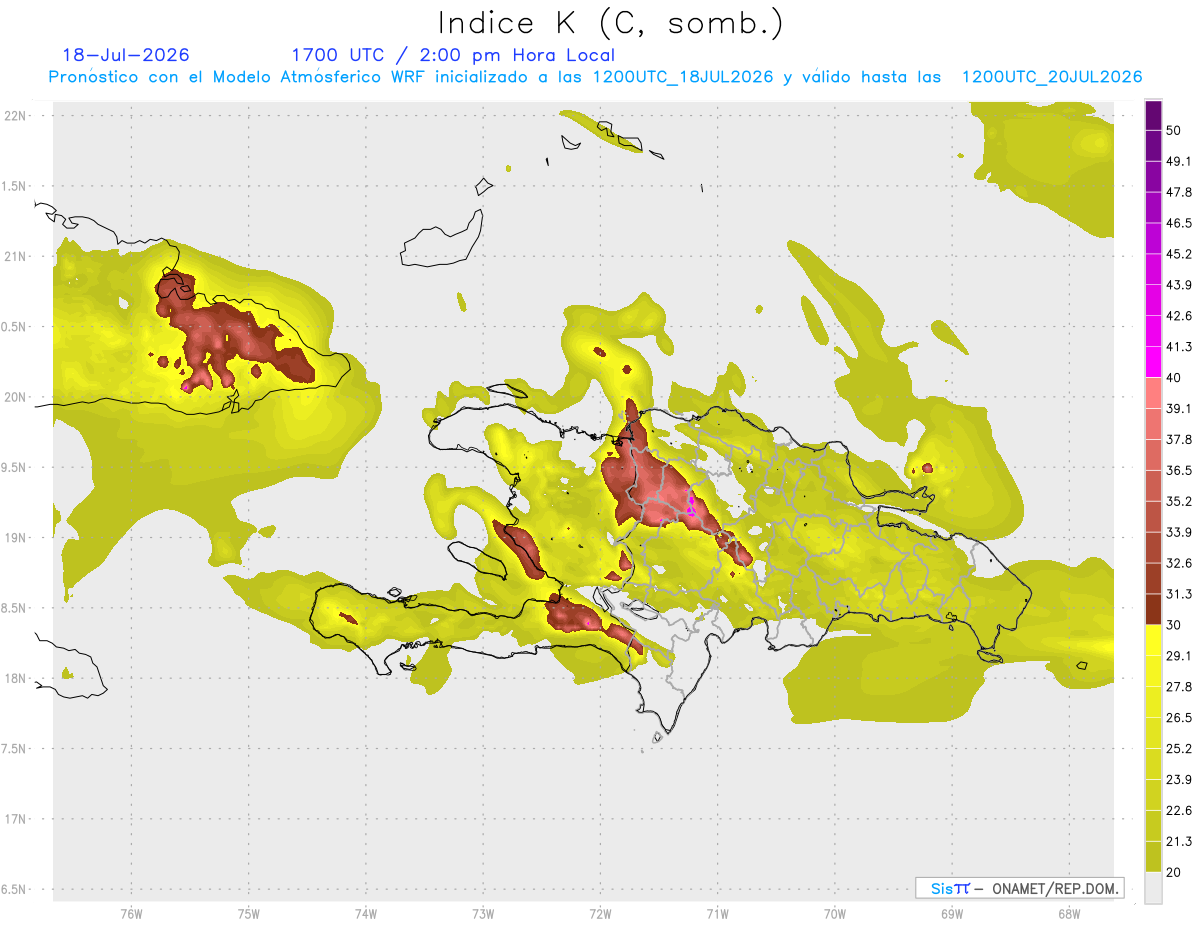Image resolution: width=1200 pixels, height=927 pixels.
Task: Pick the bright yellow colorbar segment between 29.1 and 30
Action: click(1153, 640)
